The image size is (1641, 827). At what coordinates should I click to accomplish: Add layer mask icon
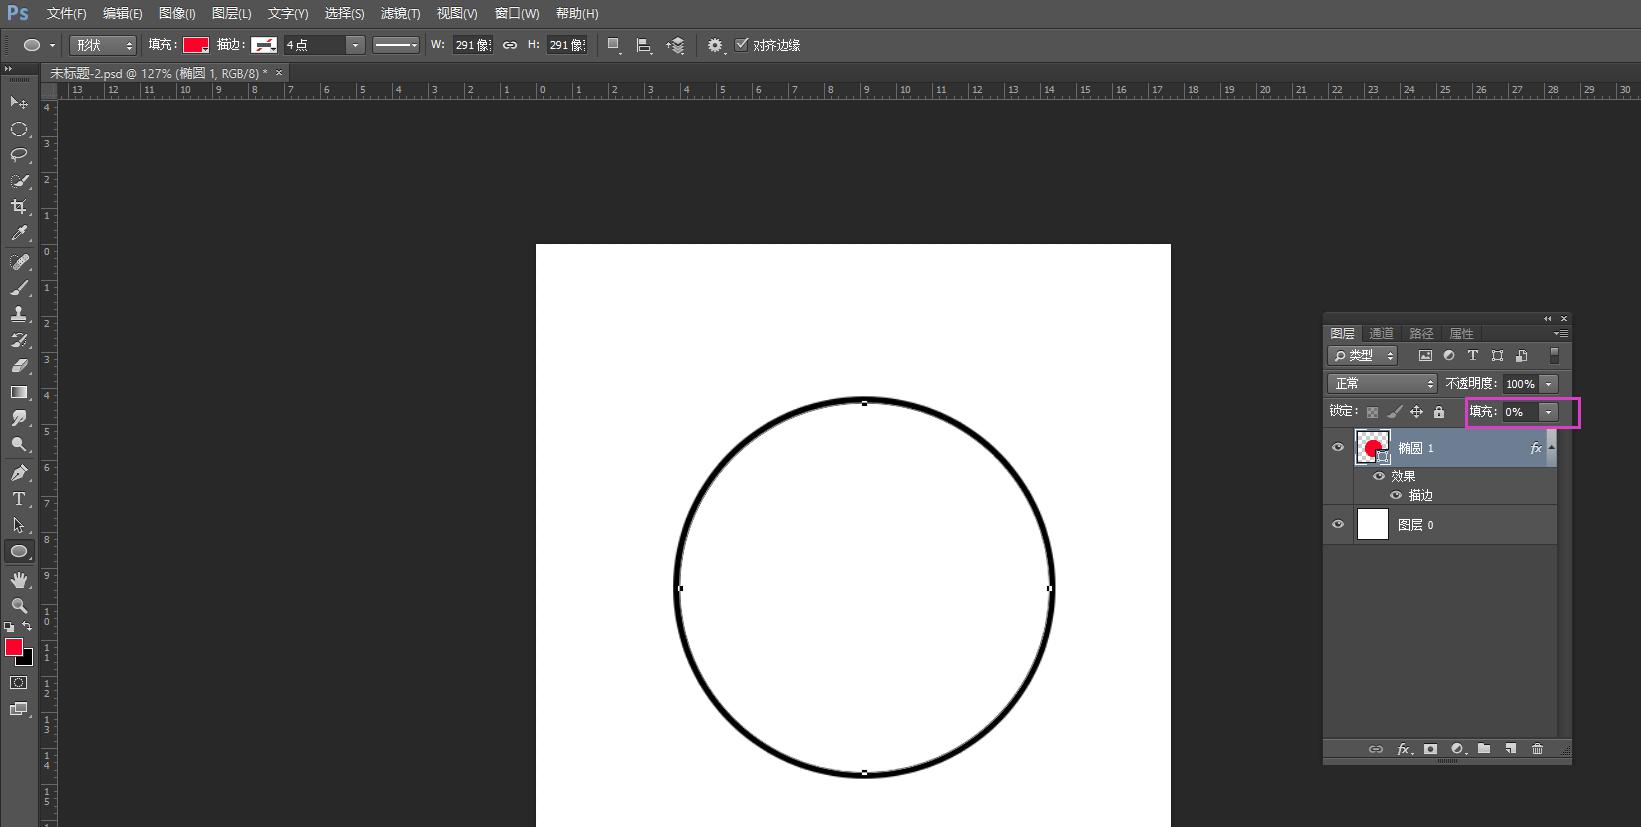tap(1431, 749)
